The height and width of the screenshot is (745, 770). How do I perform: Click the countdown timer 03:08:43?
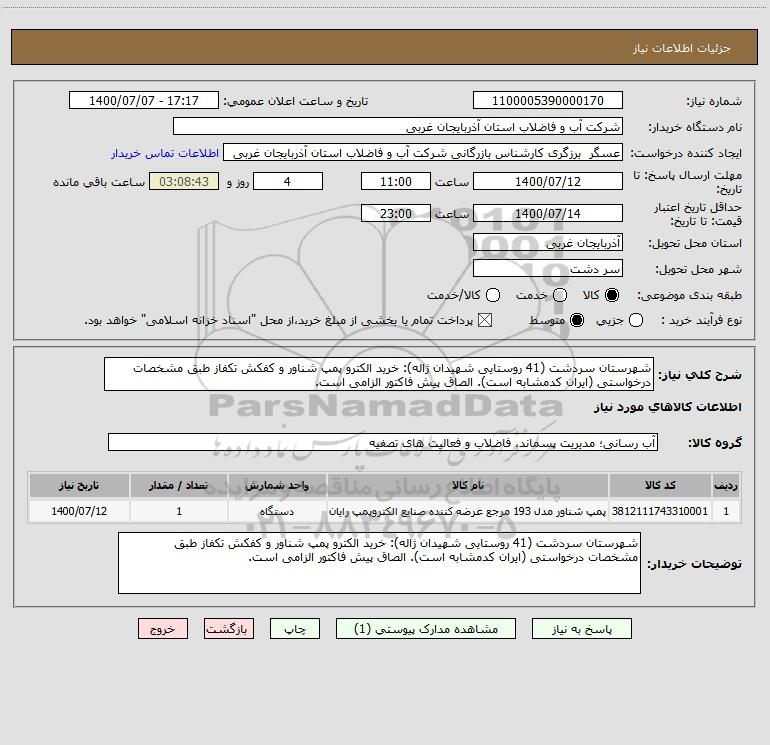[x=184, y=181]
